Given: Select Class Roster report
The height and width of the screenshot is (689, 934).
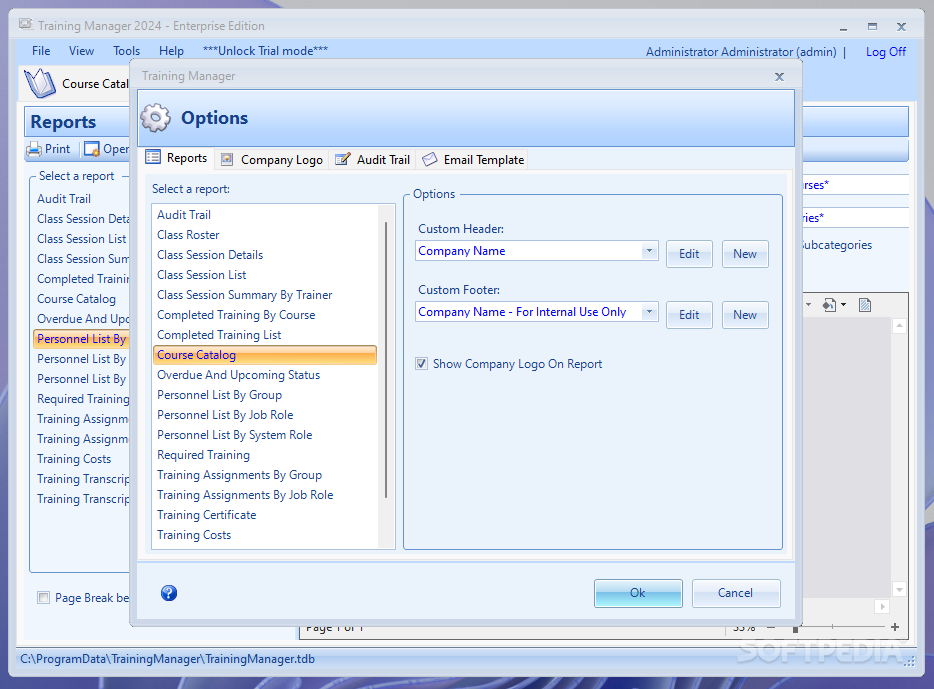Looking at the screenshot, I should 264,235.
